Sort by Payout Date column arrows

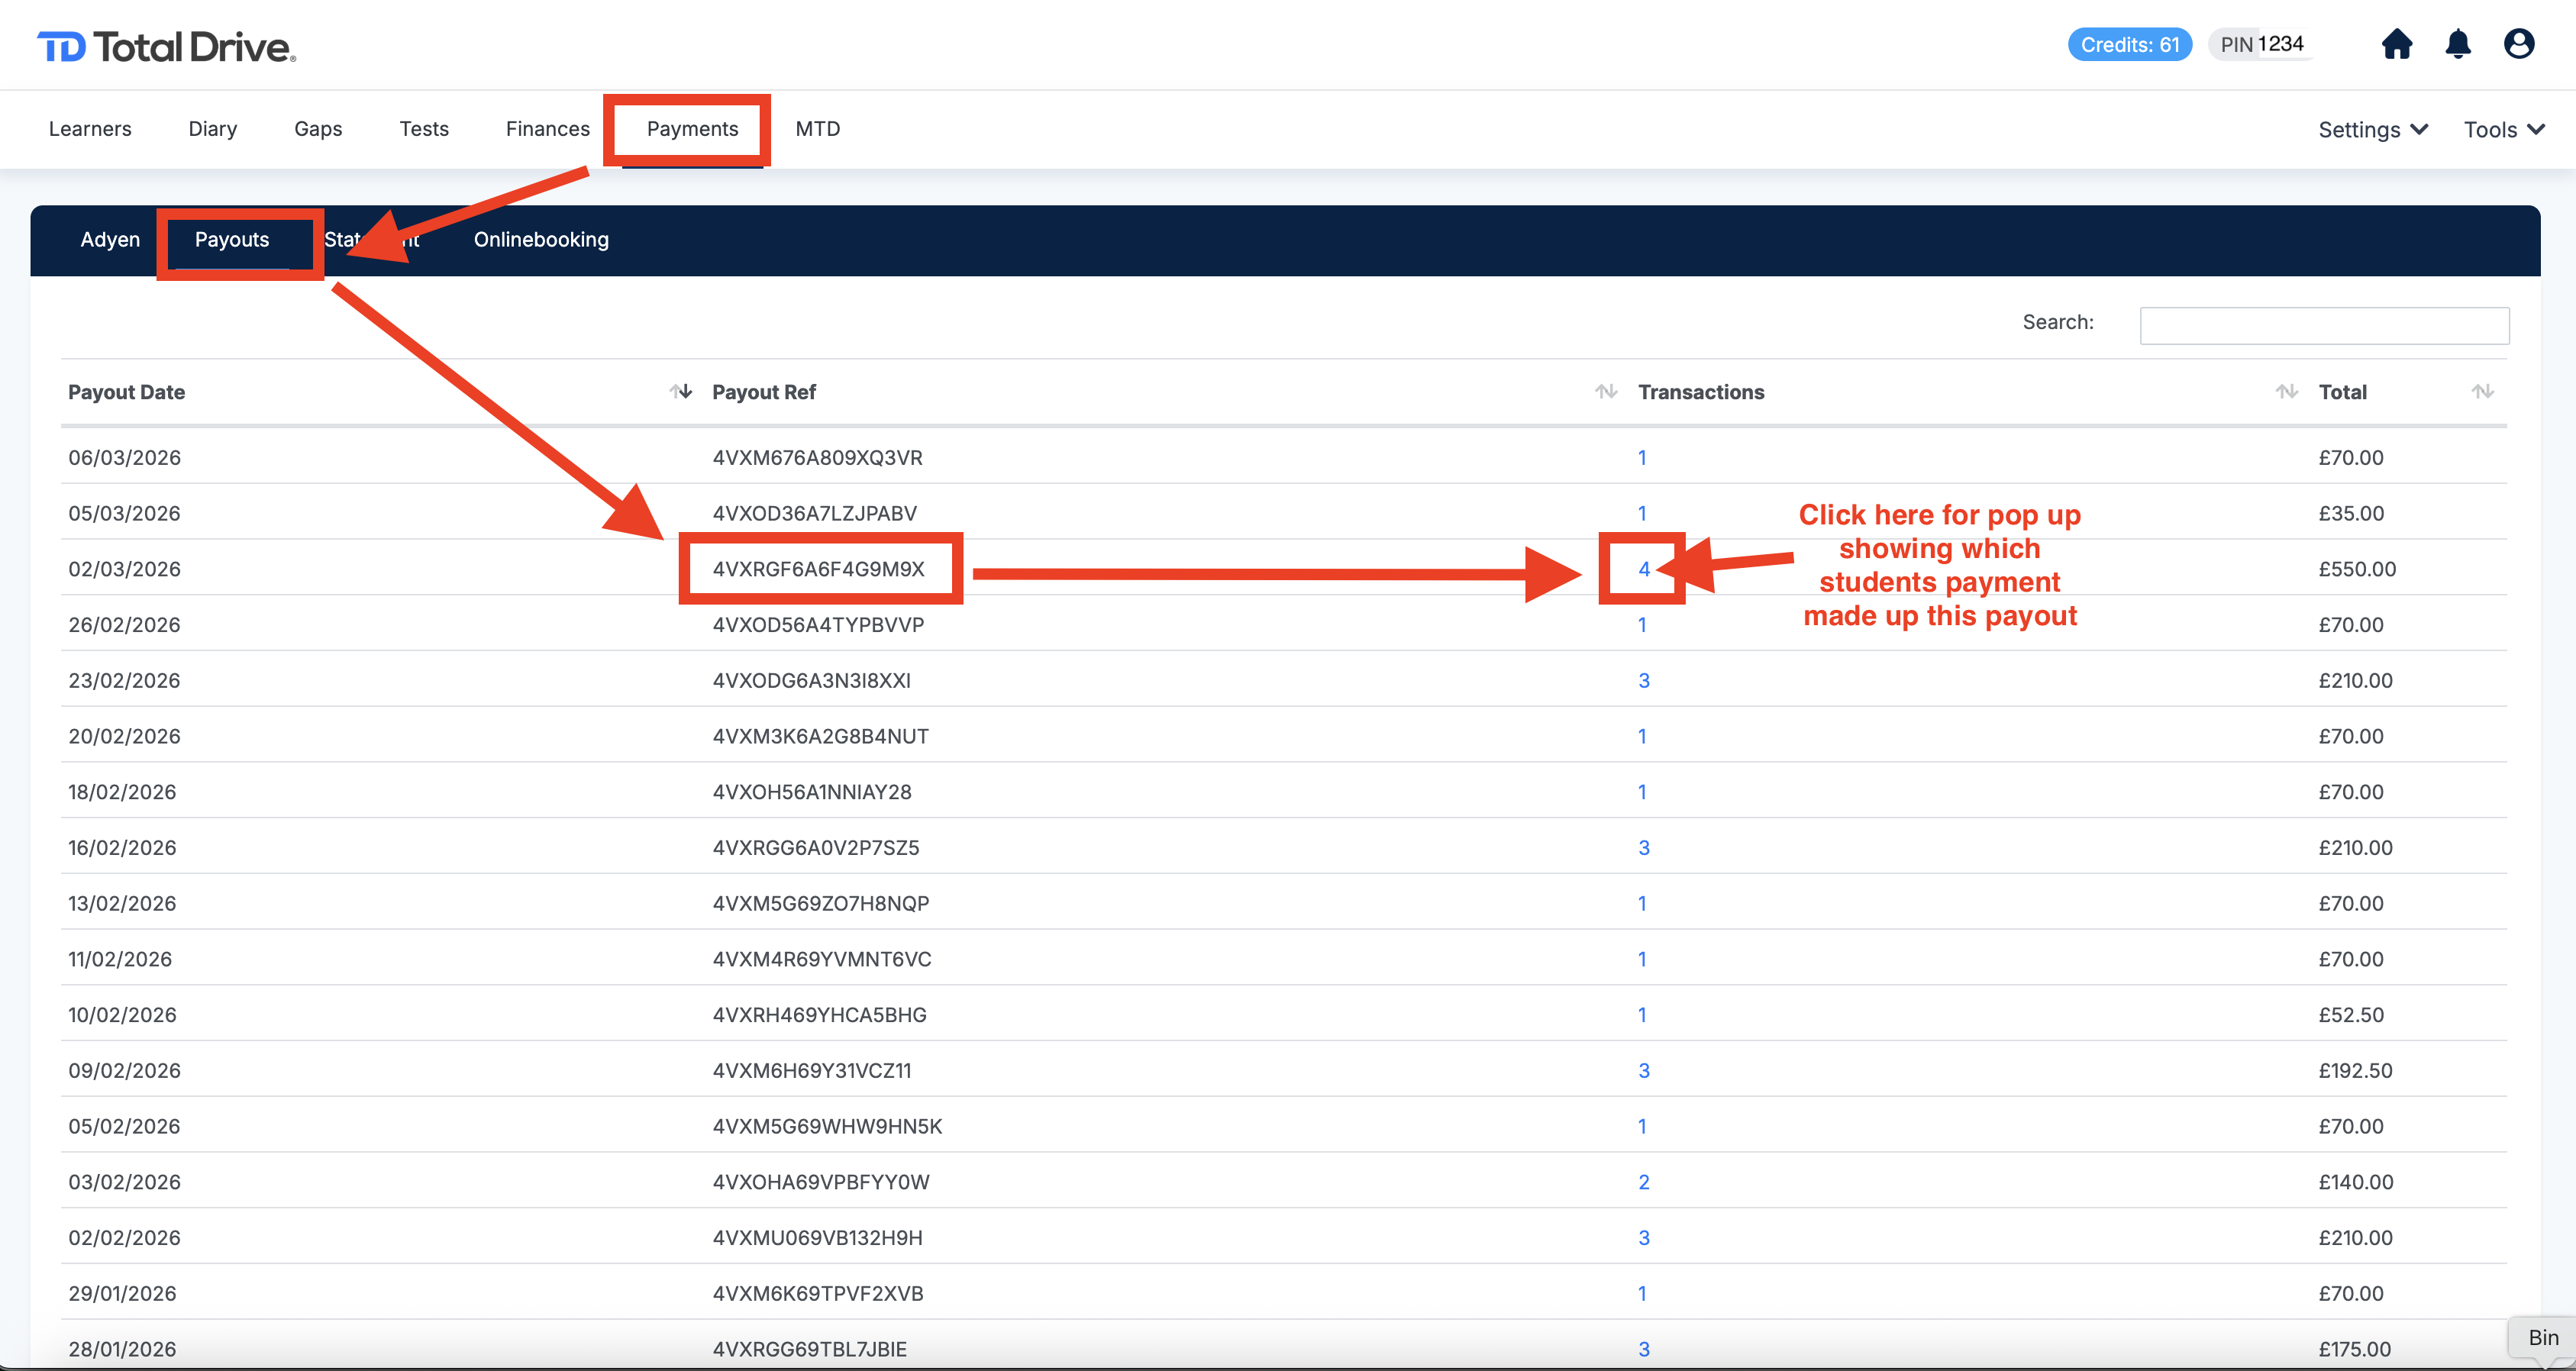coord(681,392)
